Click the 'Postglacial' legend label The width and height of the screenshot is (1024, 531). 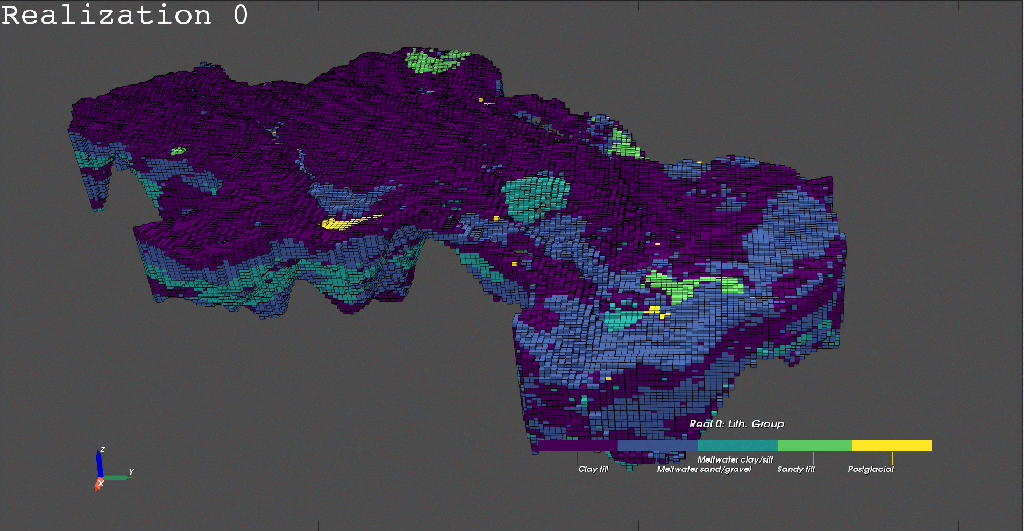[x=870, y=468]
